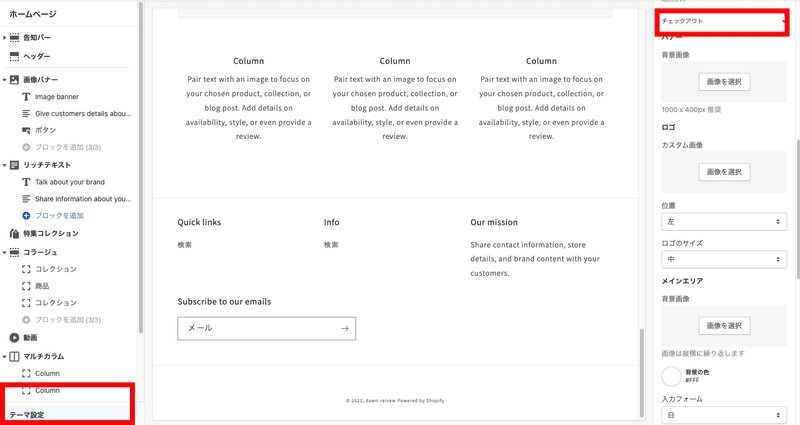Open the 背景の色 #FFF color swatch
The width and height of the screenshot is (800, 425).
click(x=671, y=376)
